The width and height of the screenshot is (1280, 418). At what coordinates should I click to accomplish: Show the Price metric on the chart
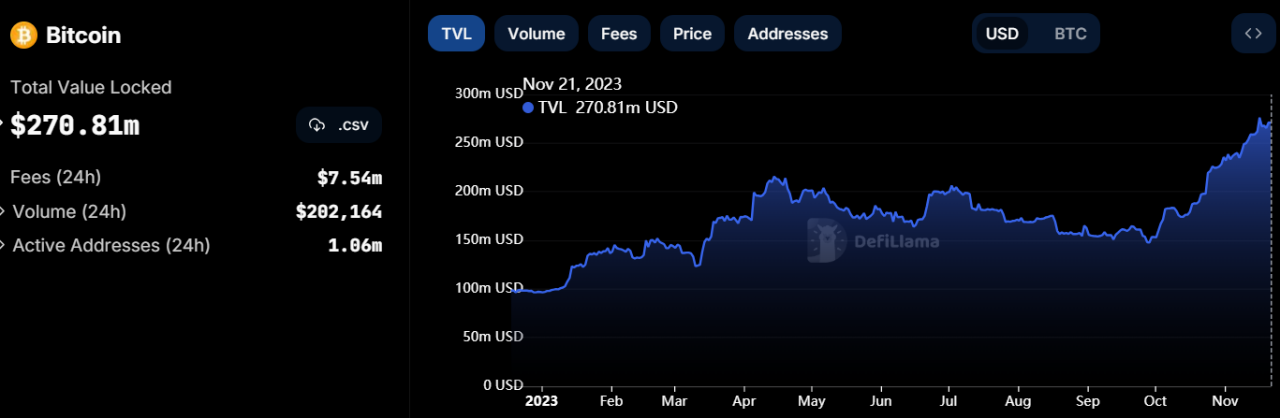click(692, 33)
